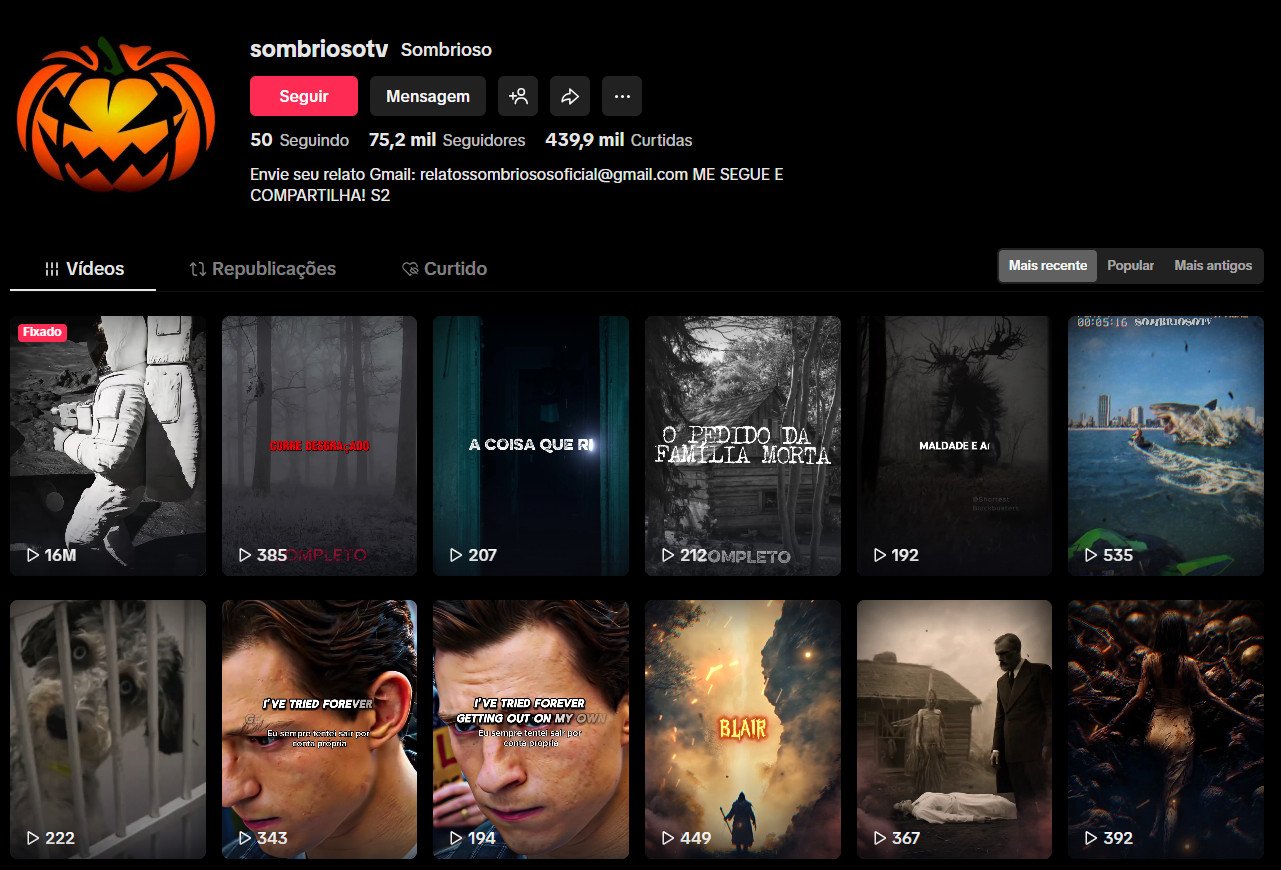Viewport: 1281px width, 870px height.
Task: Enable Mais antigos sorting
Action: click(x=1212, y=265)
